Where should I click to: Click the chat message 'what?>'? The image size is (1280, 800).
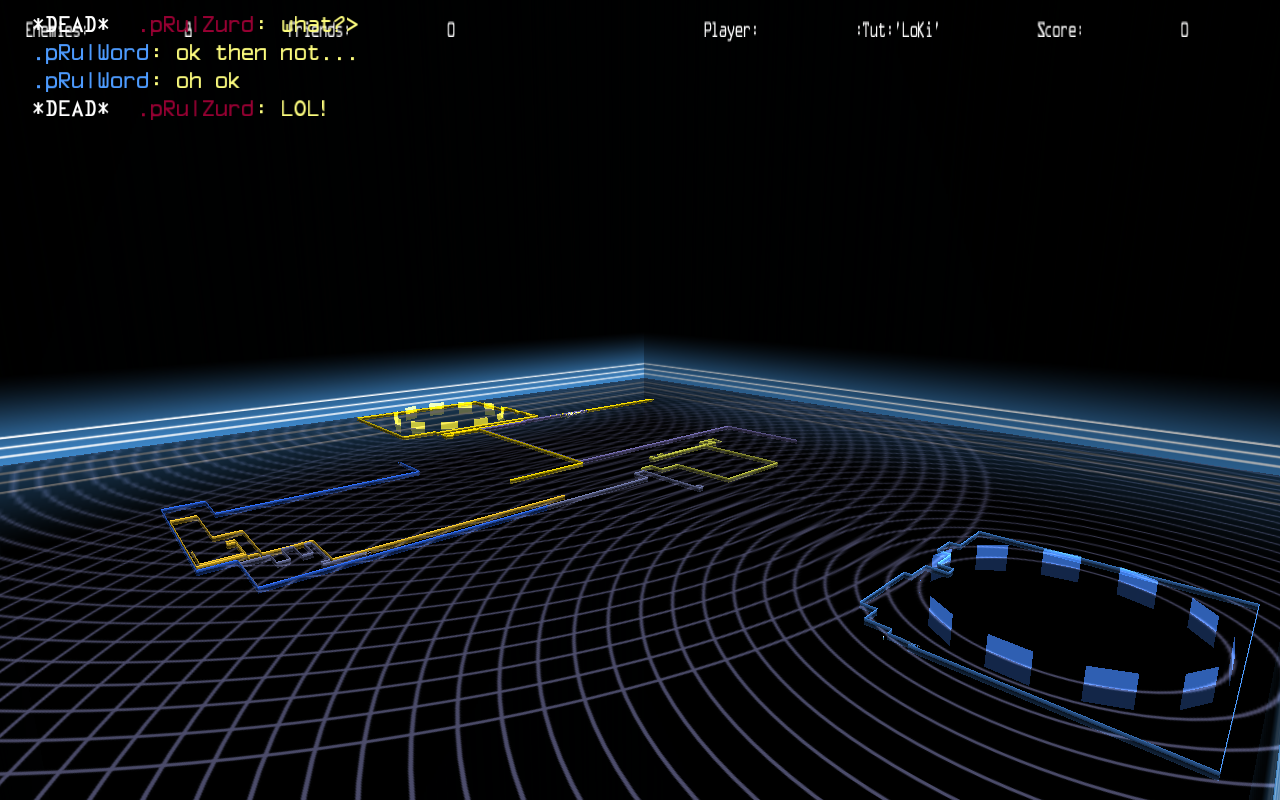pos(319,25)
